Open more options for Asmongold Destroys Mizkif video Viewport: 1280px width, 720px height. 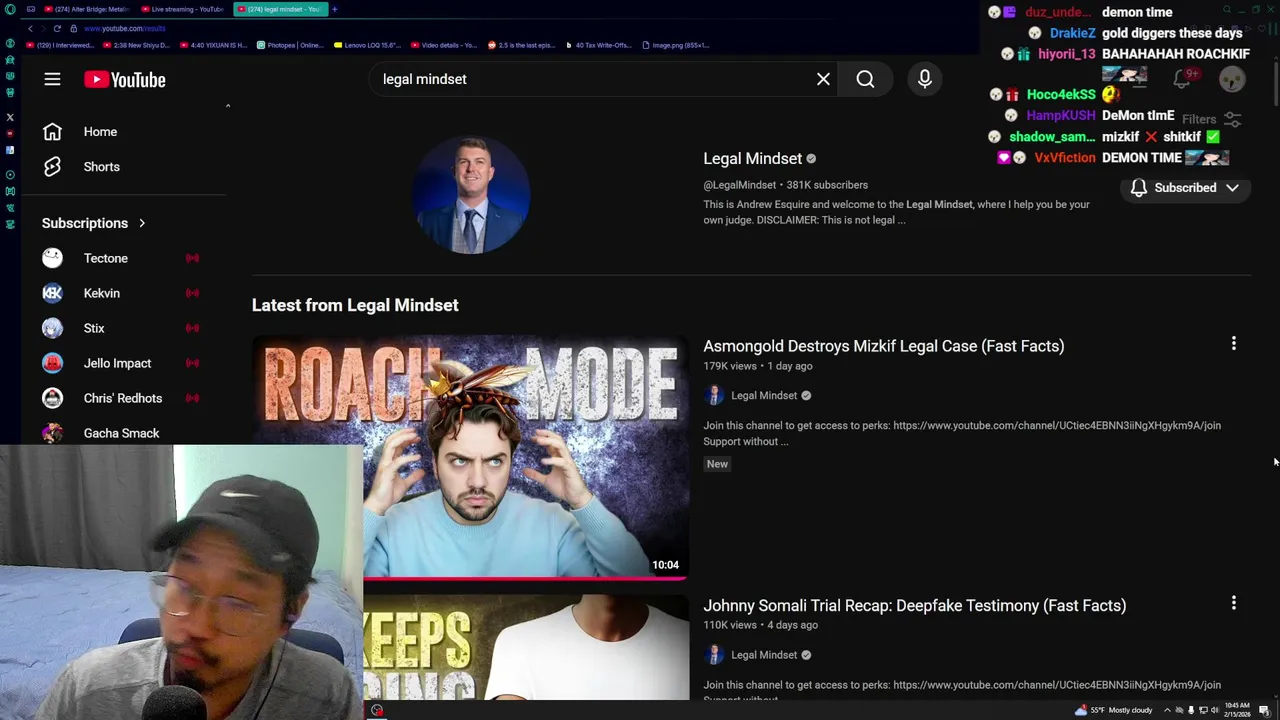pyautogui.click(x=1233, y=344)
